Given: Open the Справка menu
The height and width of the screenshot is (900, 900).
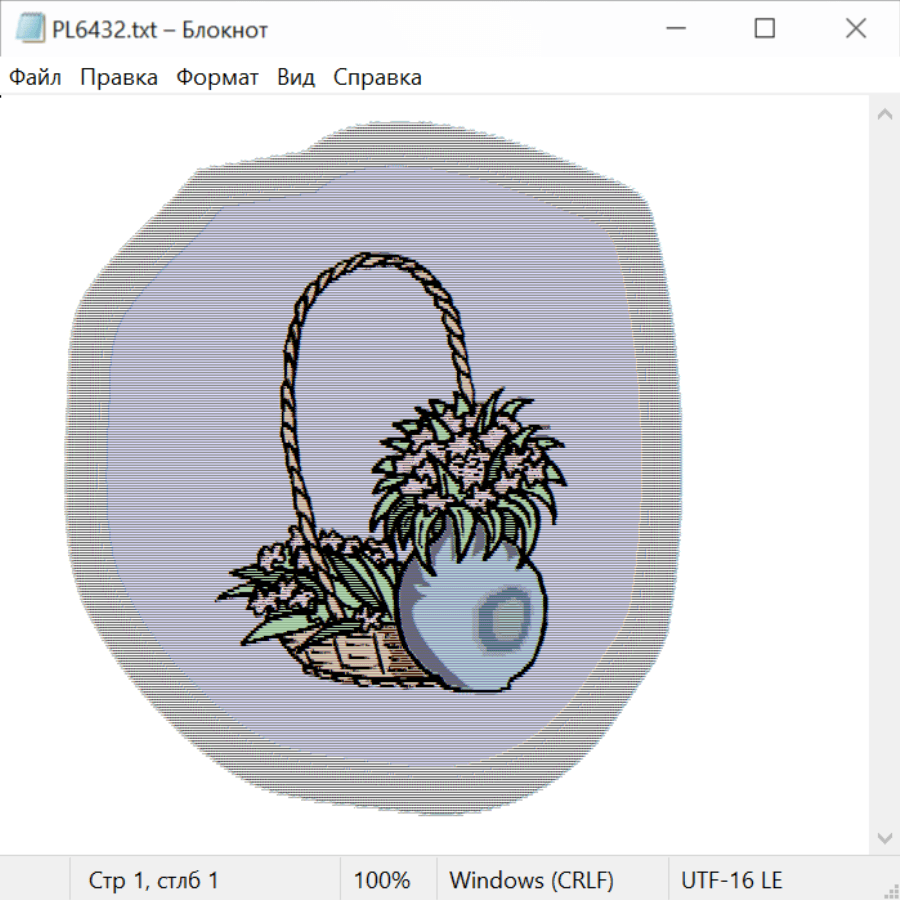Looking at the screenshot, I should coord(377,78).
